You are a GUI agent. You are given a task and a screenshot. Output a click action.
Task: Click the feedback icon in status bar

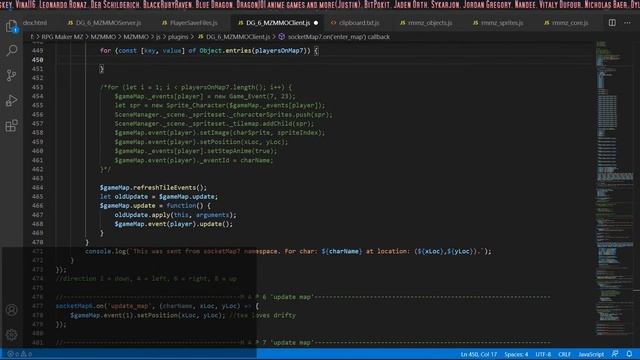tap(615, 354)
